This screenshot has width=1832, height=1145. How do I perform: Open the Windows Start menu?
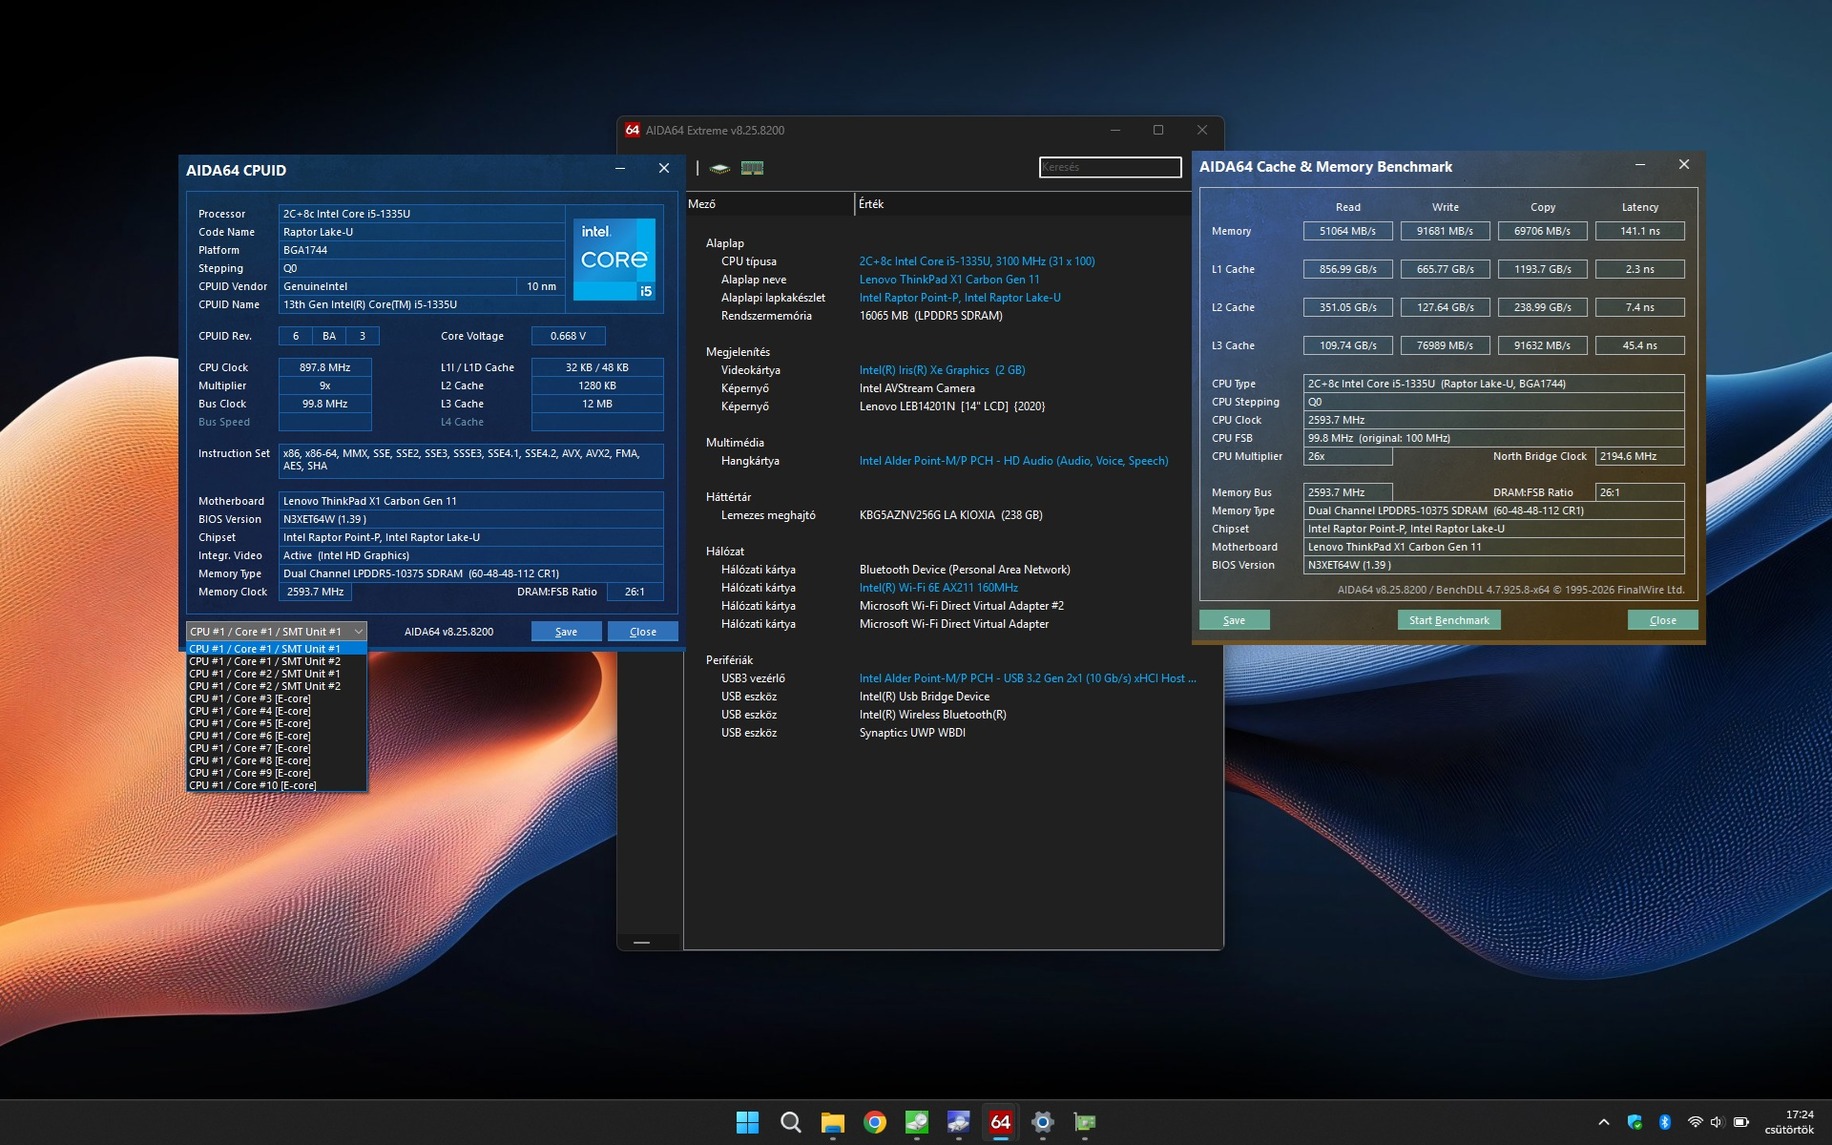(747, 1122)
